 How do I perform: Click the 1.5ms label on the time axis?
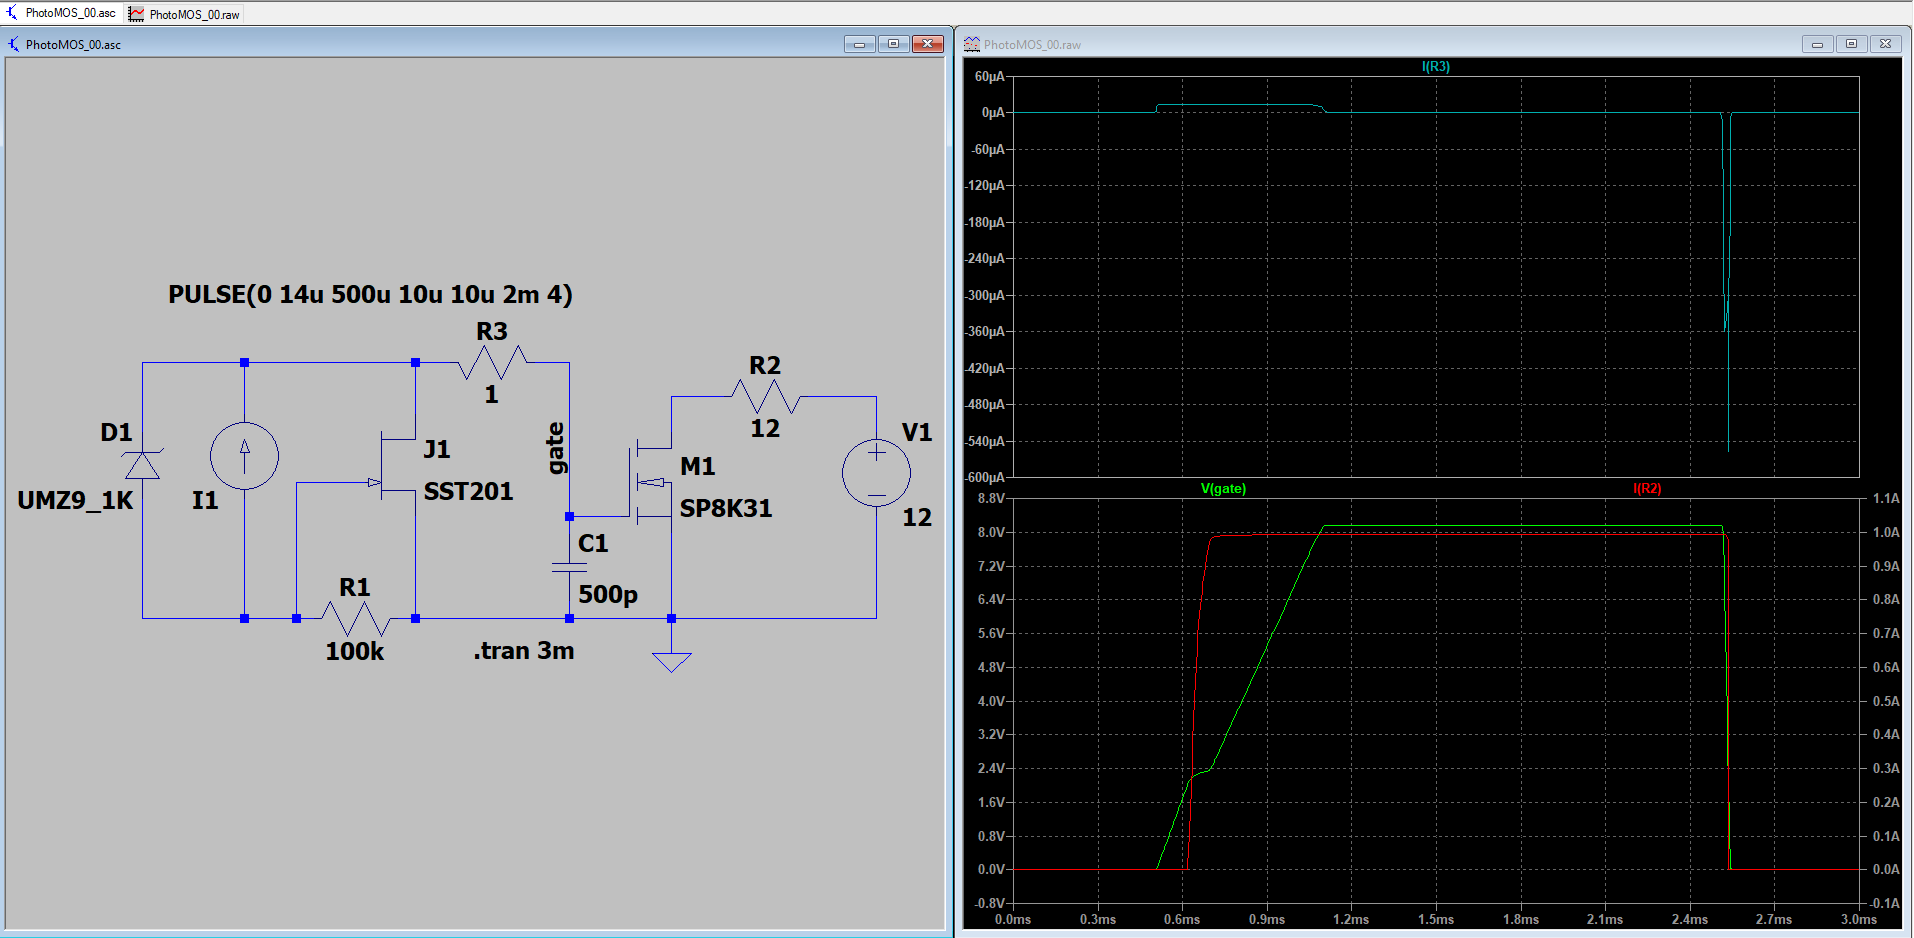(x=1435, y=919)
